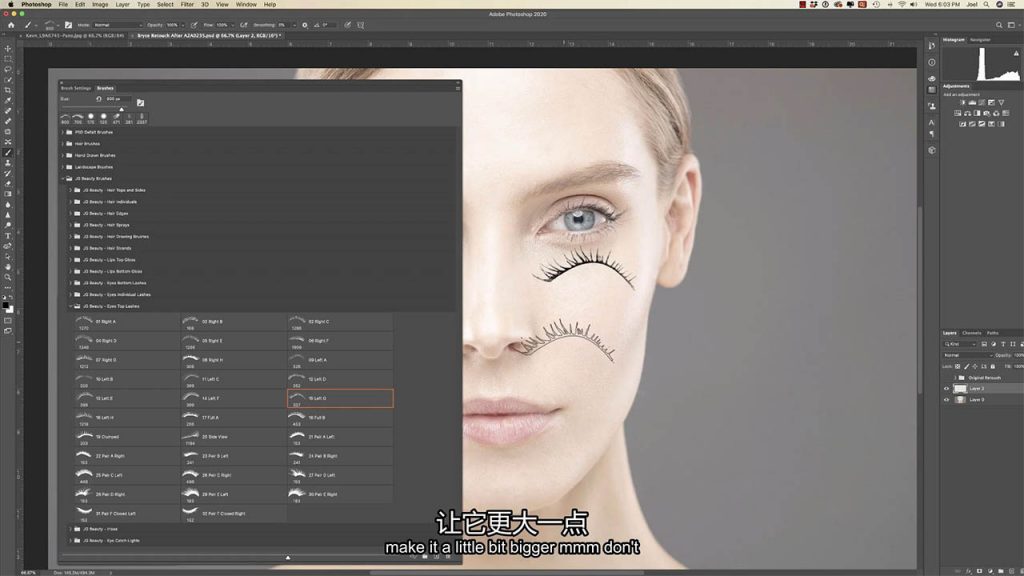Open the Bryce Retouch After document tab
This screenshot has width=1024, height=576.
coord(208,36)
